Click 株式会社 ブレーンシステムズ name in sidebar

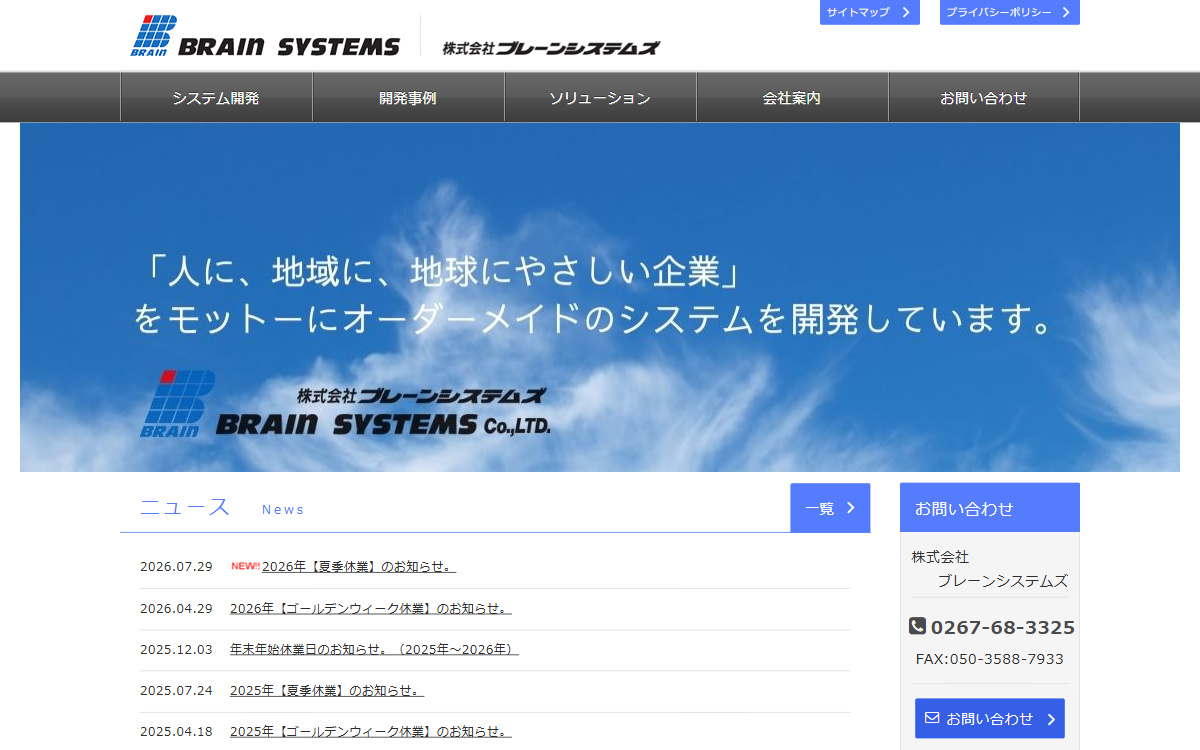[x=990, y=569]
